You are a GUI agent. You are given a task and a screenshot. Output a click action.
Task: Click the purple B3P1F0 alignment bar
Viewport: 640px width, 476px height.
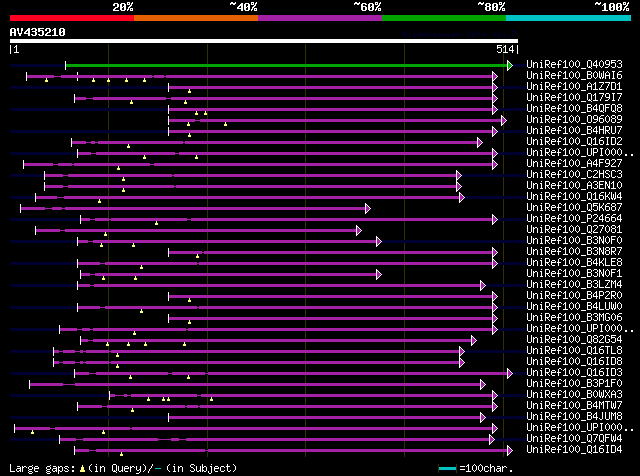click(x=256, y=385)
